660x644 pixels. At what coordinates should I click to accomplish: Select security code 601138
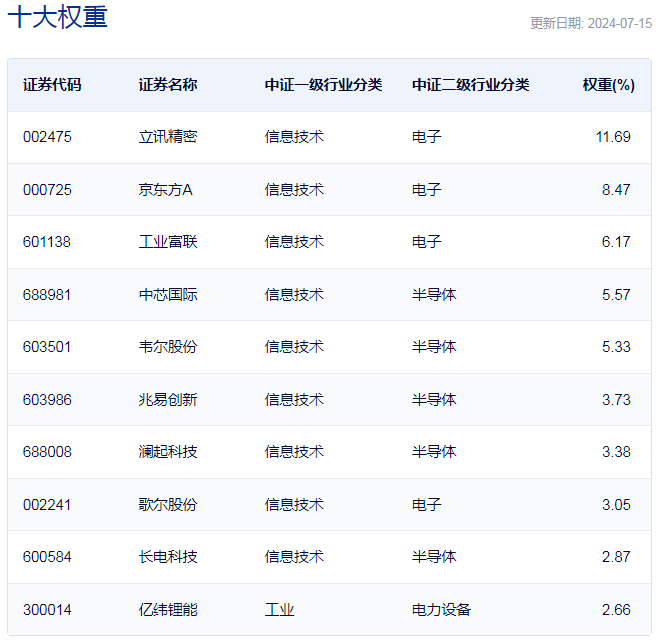click(x=47, y=242)
